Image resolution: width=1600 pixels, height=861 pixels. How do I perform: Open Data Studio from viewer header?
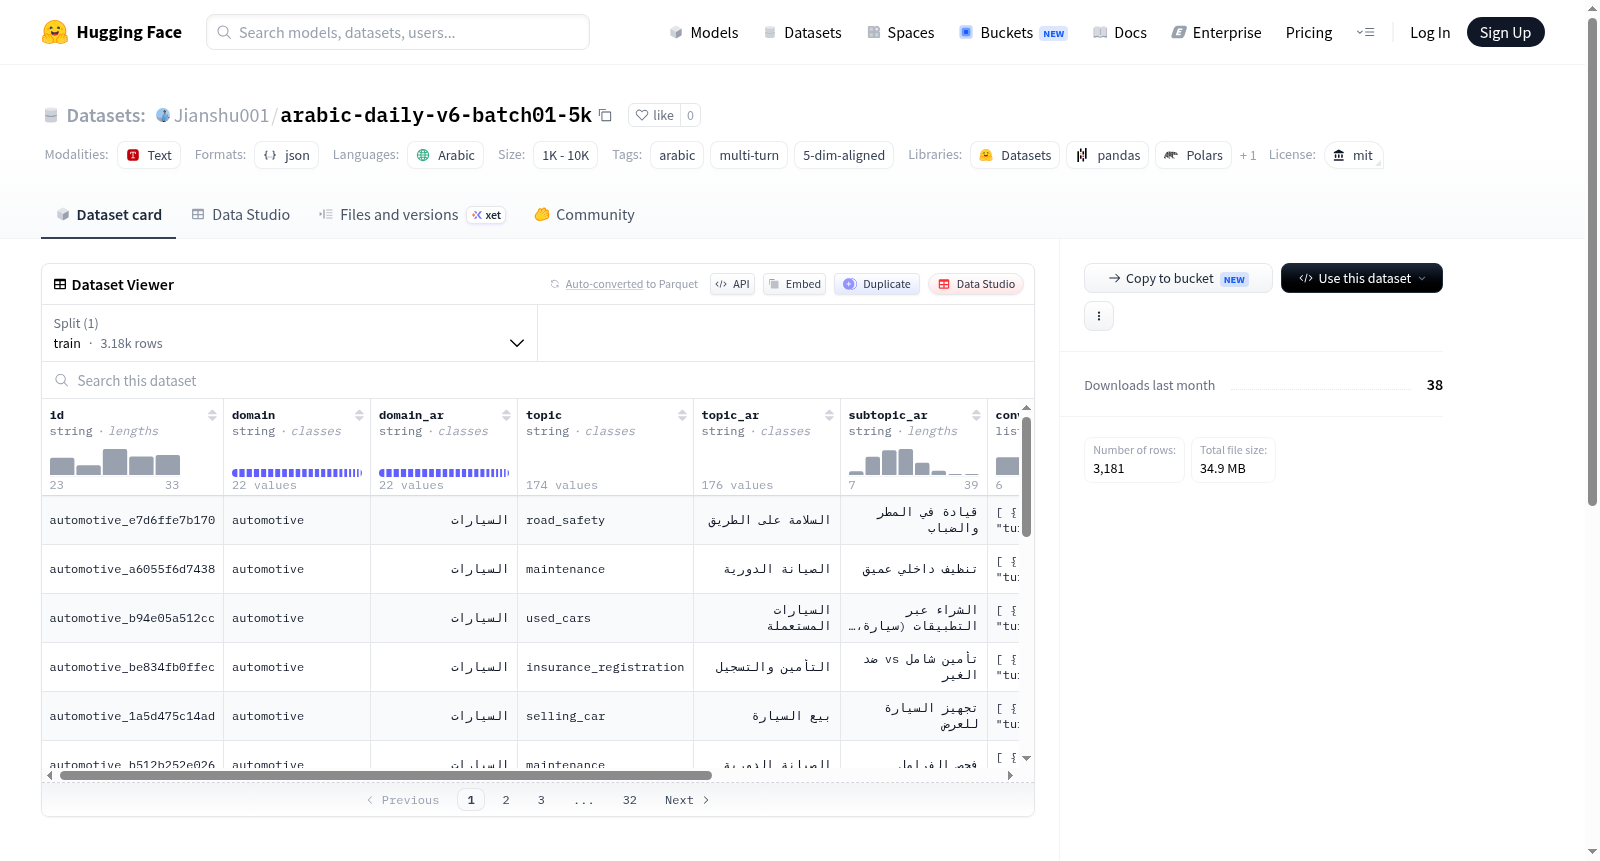(x=976, y=284)
